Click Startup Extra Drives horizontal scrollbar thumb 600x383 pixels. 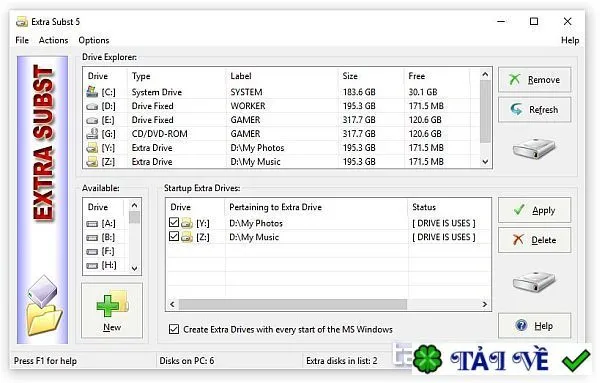tap(293, 304)
